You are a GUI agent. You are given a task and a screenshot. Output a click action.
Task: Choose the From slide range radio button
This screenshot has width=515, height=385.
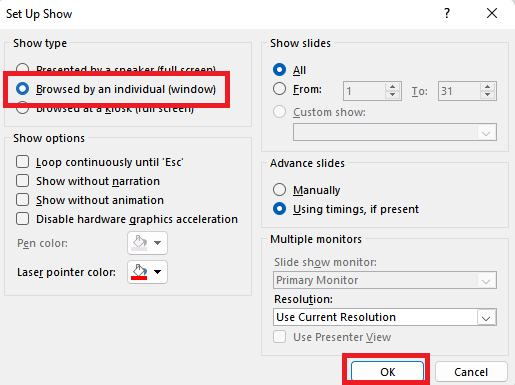pos(279,89)
